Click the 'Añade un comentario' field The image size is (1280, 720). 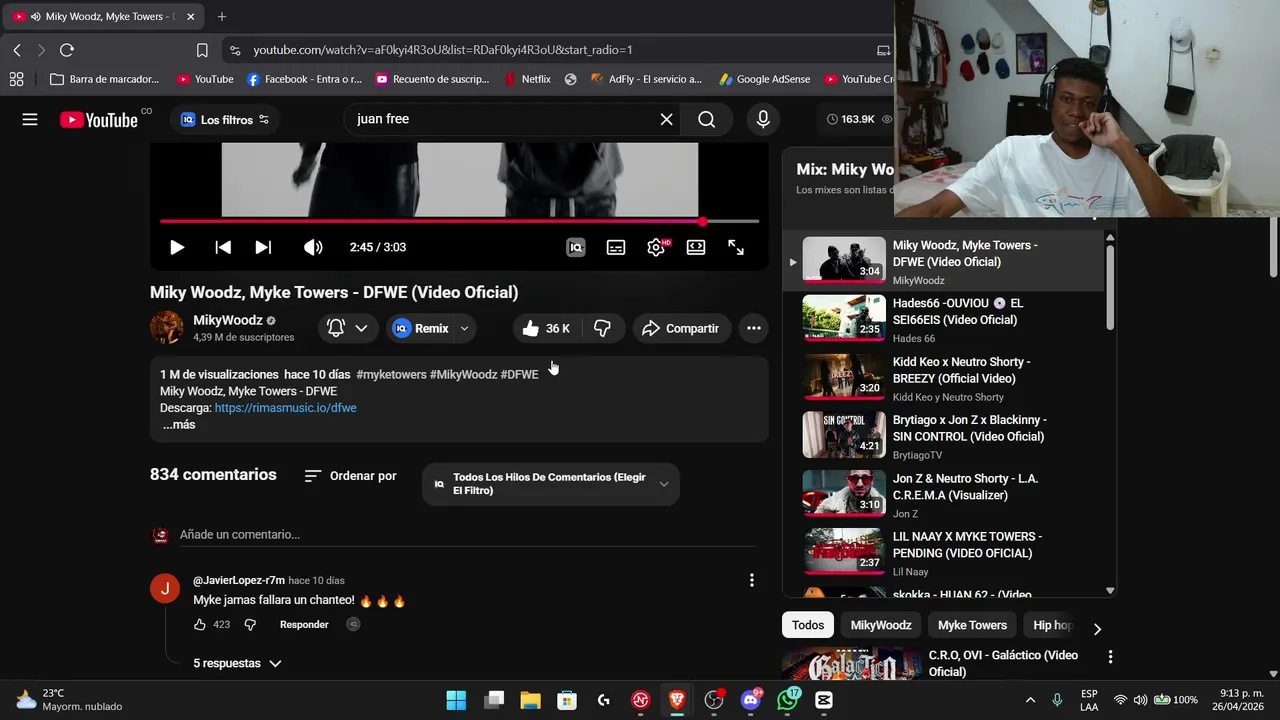coord(470,535)
